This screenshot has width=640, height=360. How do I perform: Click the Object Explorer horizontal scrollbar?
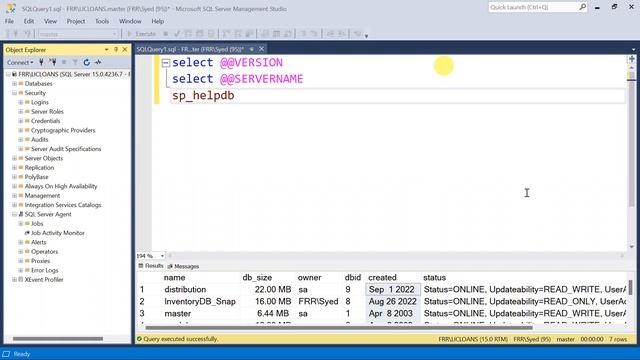pos(58,338)
